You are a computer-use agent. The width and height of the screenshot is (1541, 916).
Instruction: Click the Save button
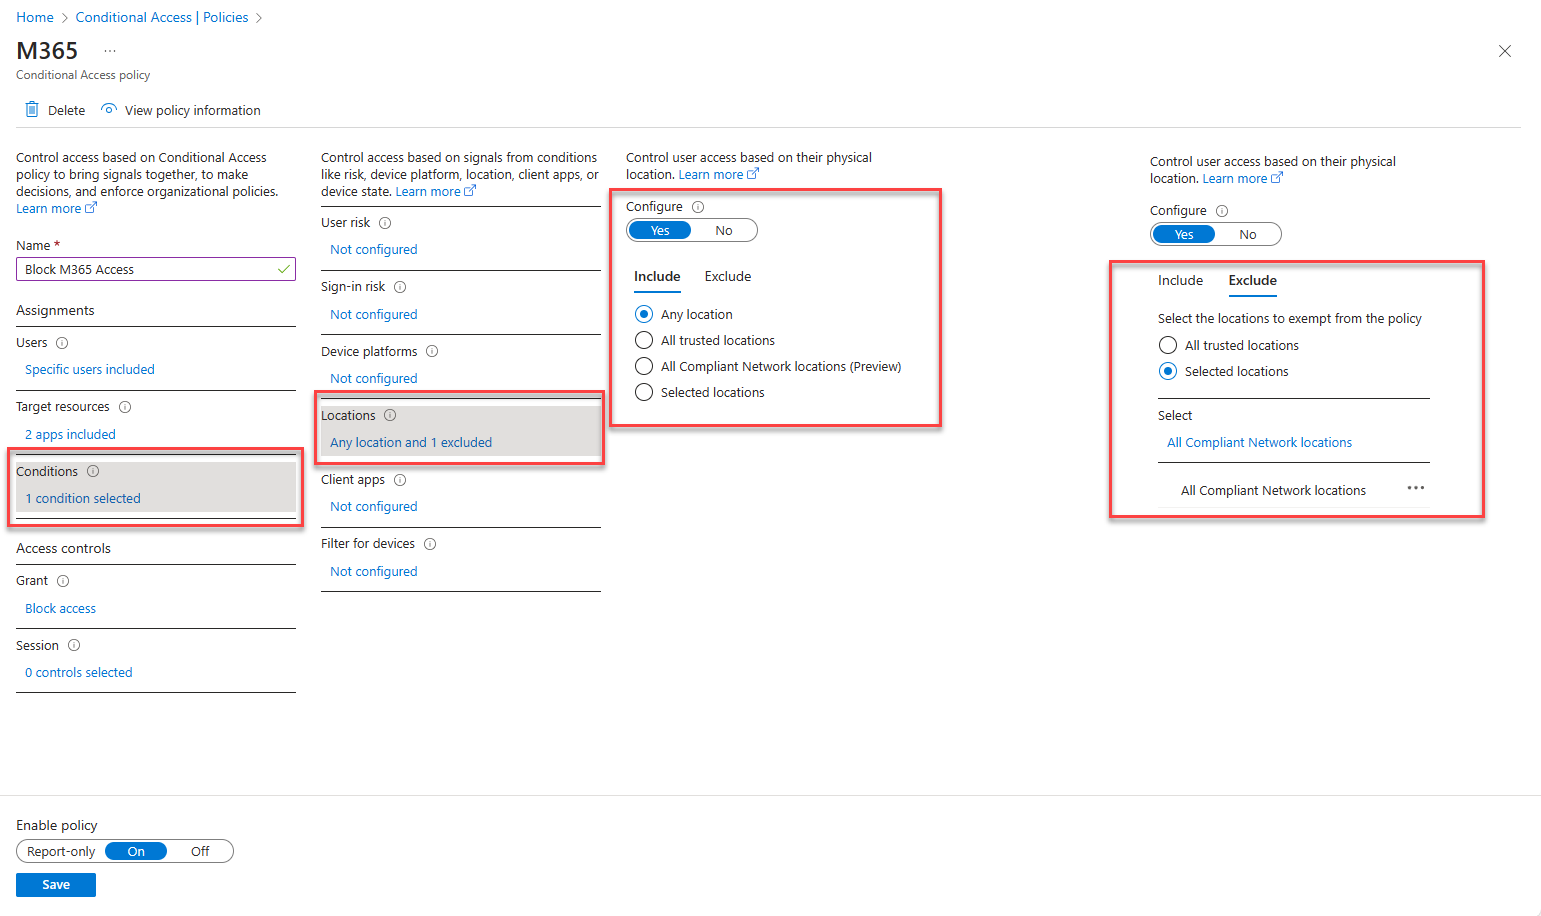pyautogui.click(x=56, y=885)
